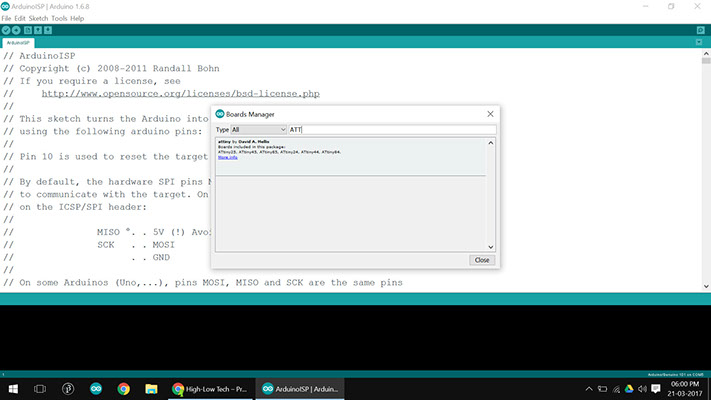
Task: Click the Verify sketch checkmark icon
Action: [6, 30]
